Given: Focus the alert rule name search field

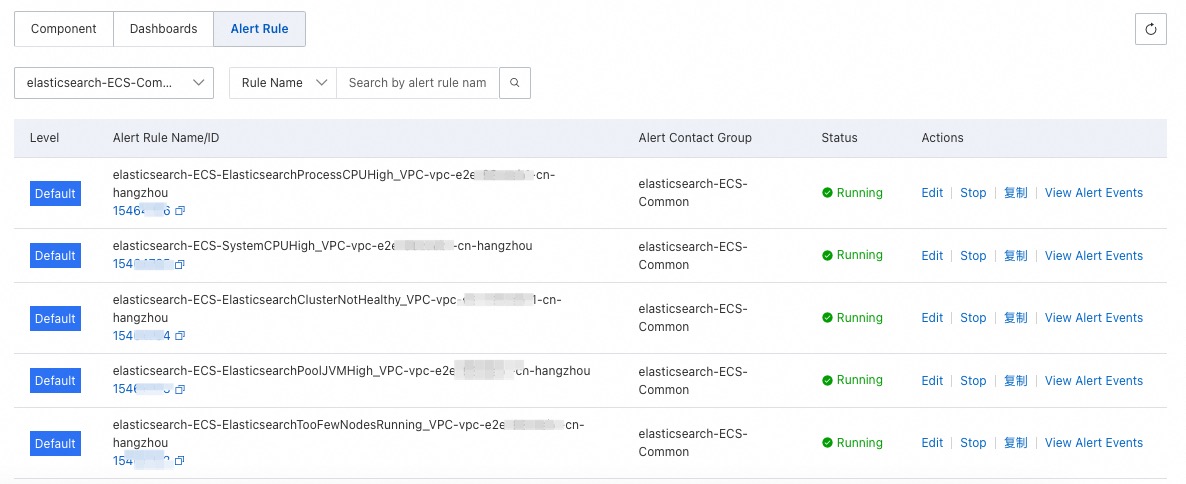Looking at the screenshot, I should click(x=417, y=83).
